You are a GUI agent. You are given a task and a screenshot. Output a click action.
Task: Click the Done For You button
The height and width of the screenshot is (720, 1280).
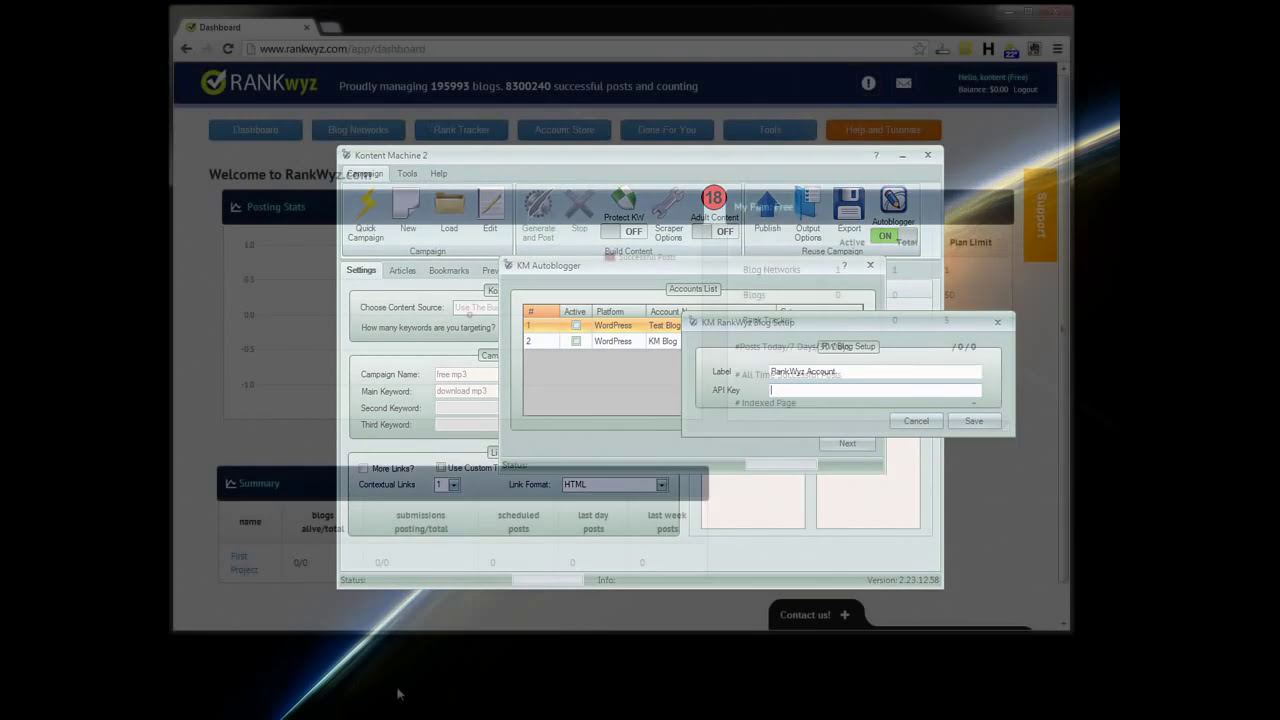pos(667,130)
